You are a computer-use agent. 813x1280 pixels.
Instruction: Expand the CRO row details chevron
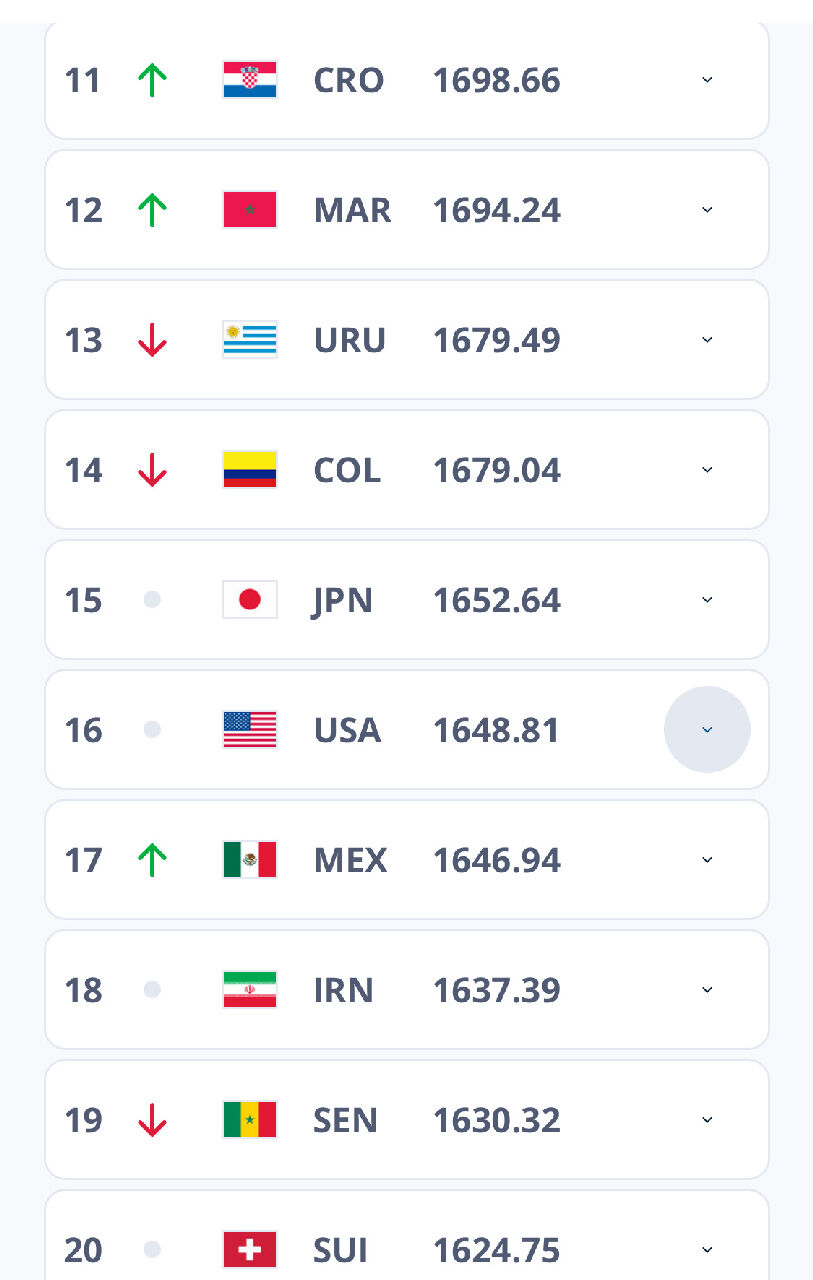[707, 80]
